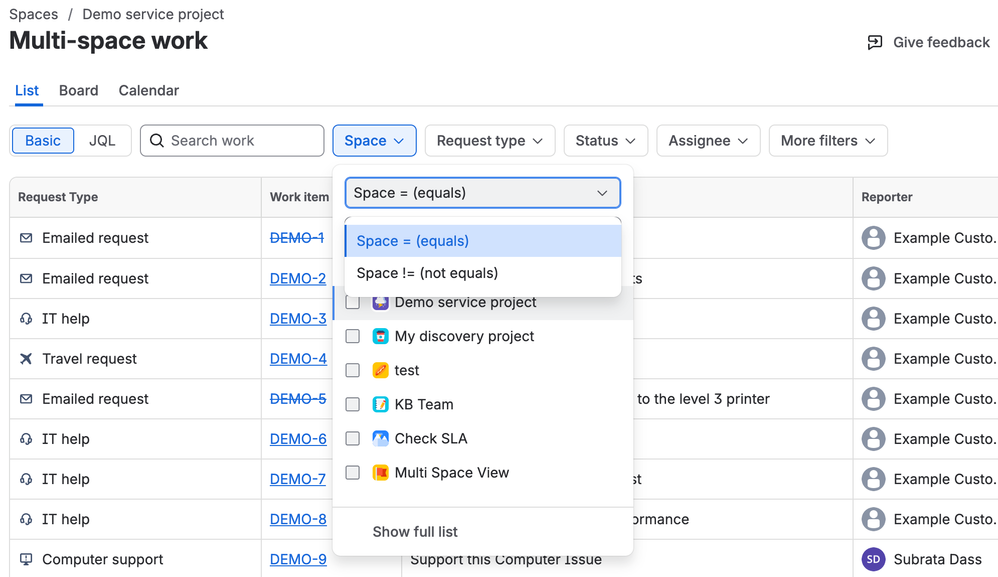Tick the Multi Space View checkbox
Viewport: 998px width, 577px height.
click(x=353, y=472)
